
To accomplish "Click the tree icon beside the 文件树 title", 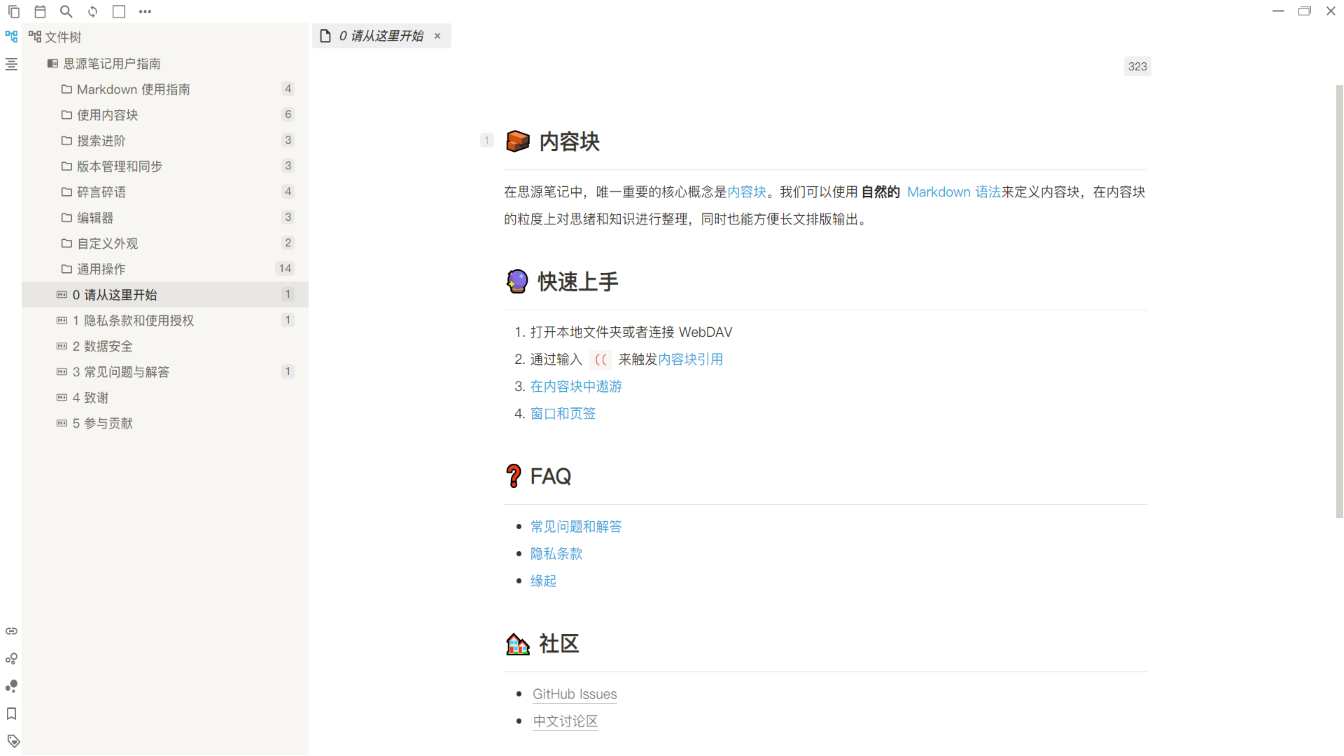I will (35, 37).
